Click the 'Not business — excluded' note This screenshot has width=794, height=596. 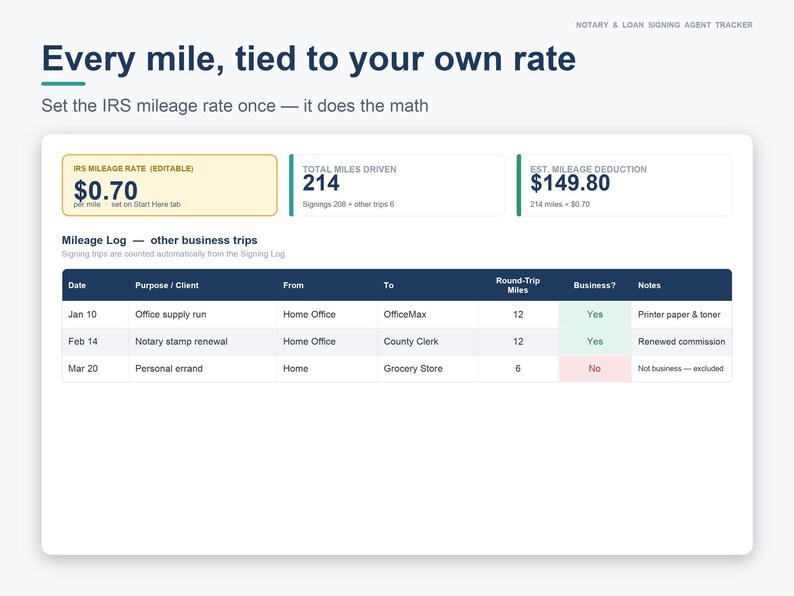tap(681, 369)
